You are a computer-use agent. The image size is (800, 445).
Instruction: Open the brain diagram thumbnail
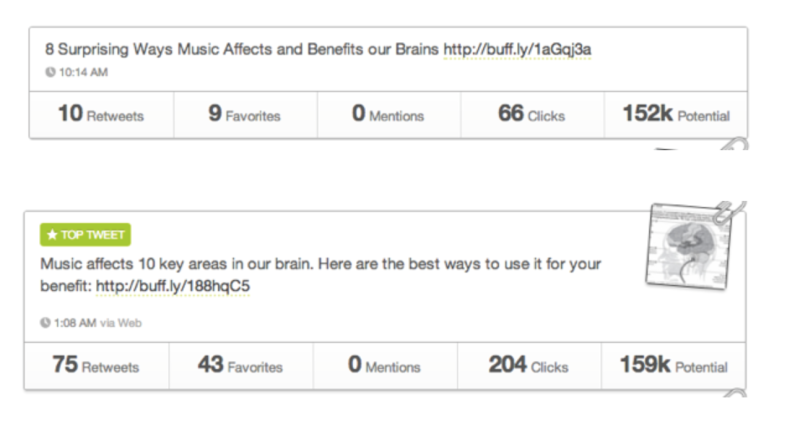(688, 247)
